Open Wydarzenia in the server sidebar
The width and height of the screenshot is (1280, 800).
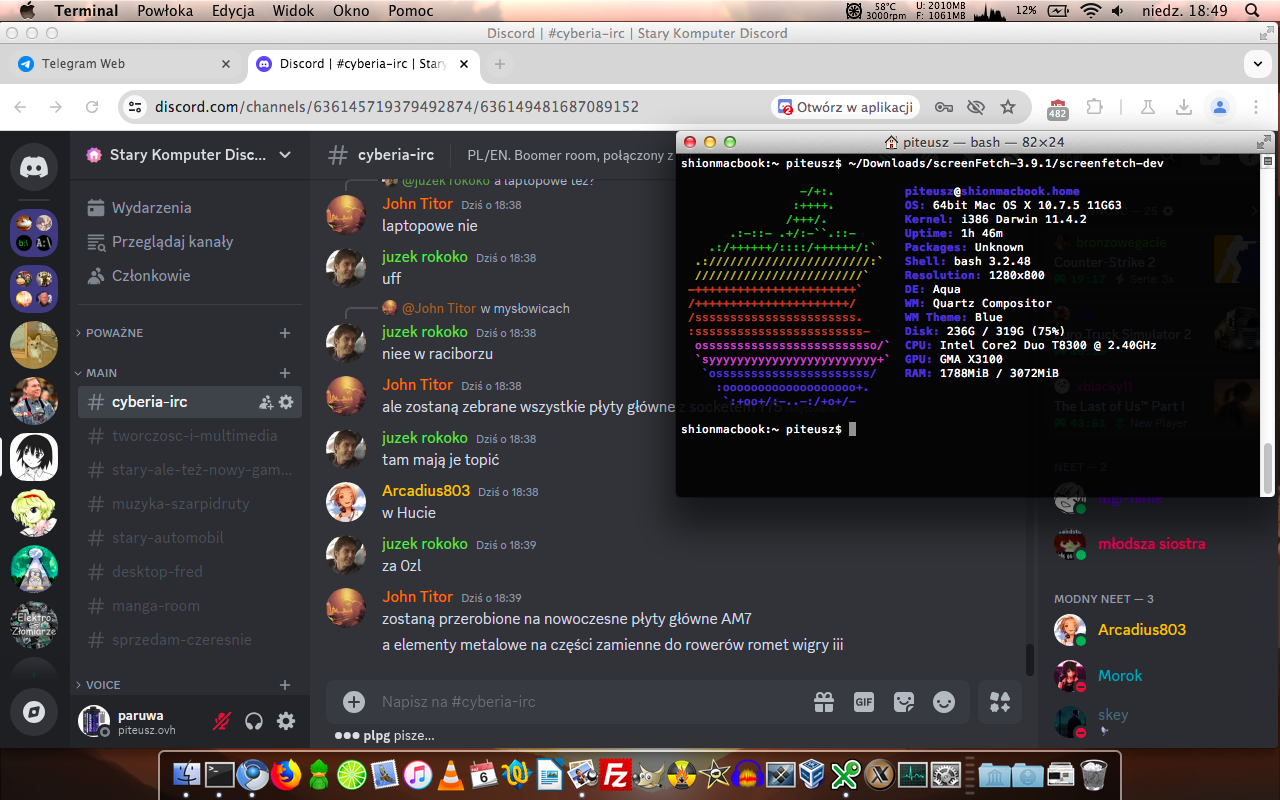189,208
